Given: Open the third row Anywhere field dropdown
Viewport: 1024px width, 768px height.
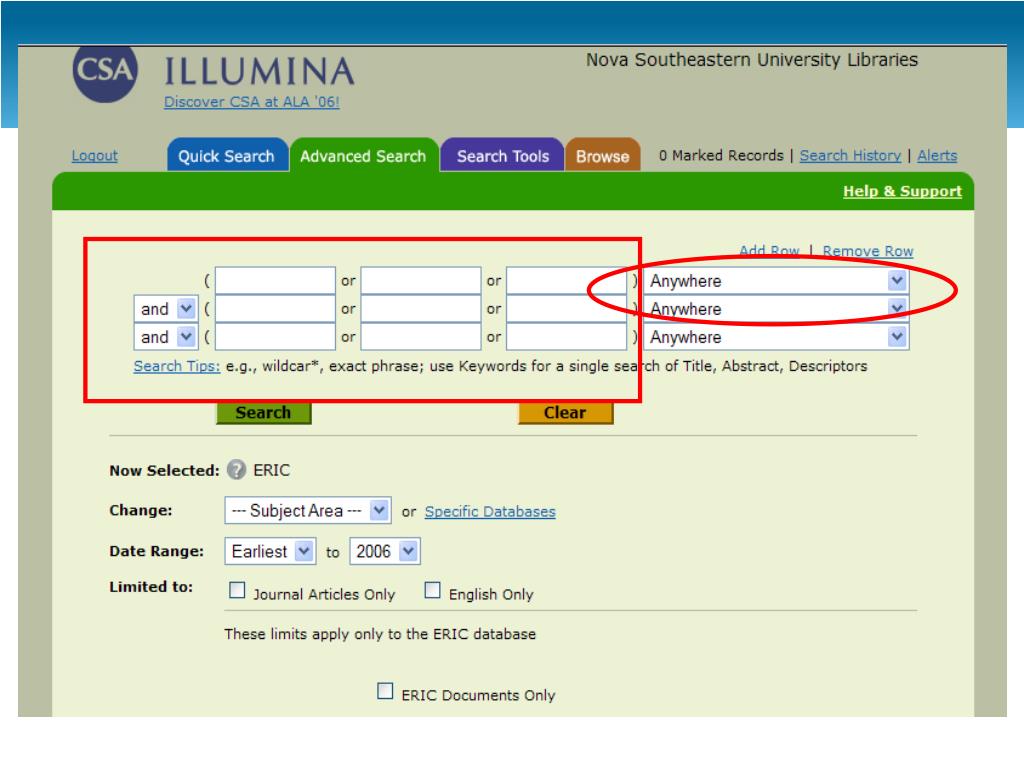Looking at the screenshot, I should pyautogui.click(x=776, y=337).
